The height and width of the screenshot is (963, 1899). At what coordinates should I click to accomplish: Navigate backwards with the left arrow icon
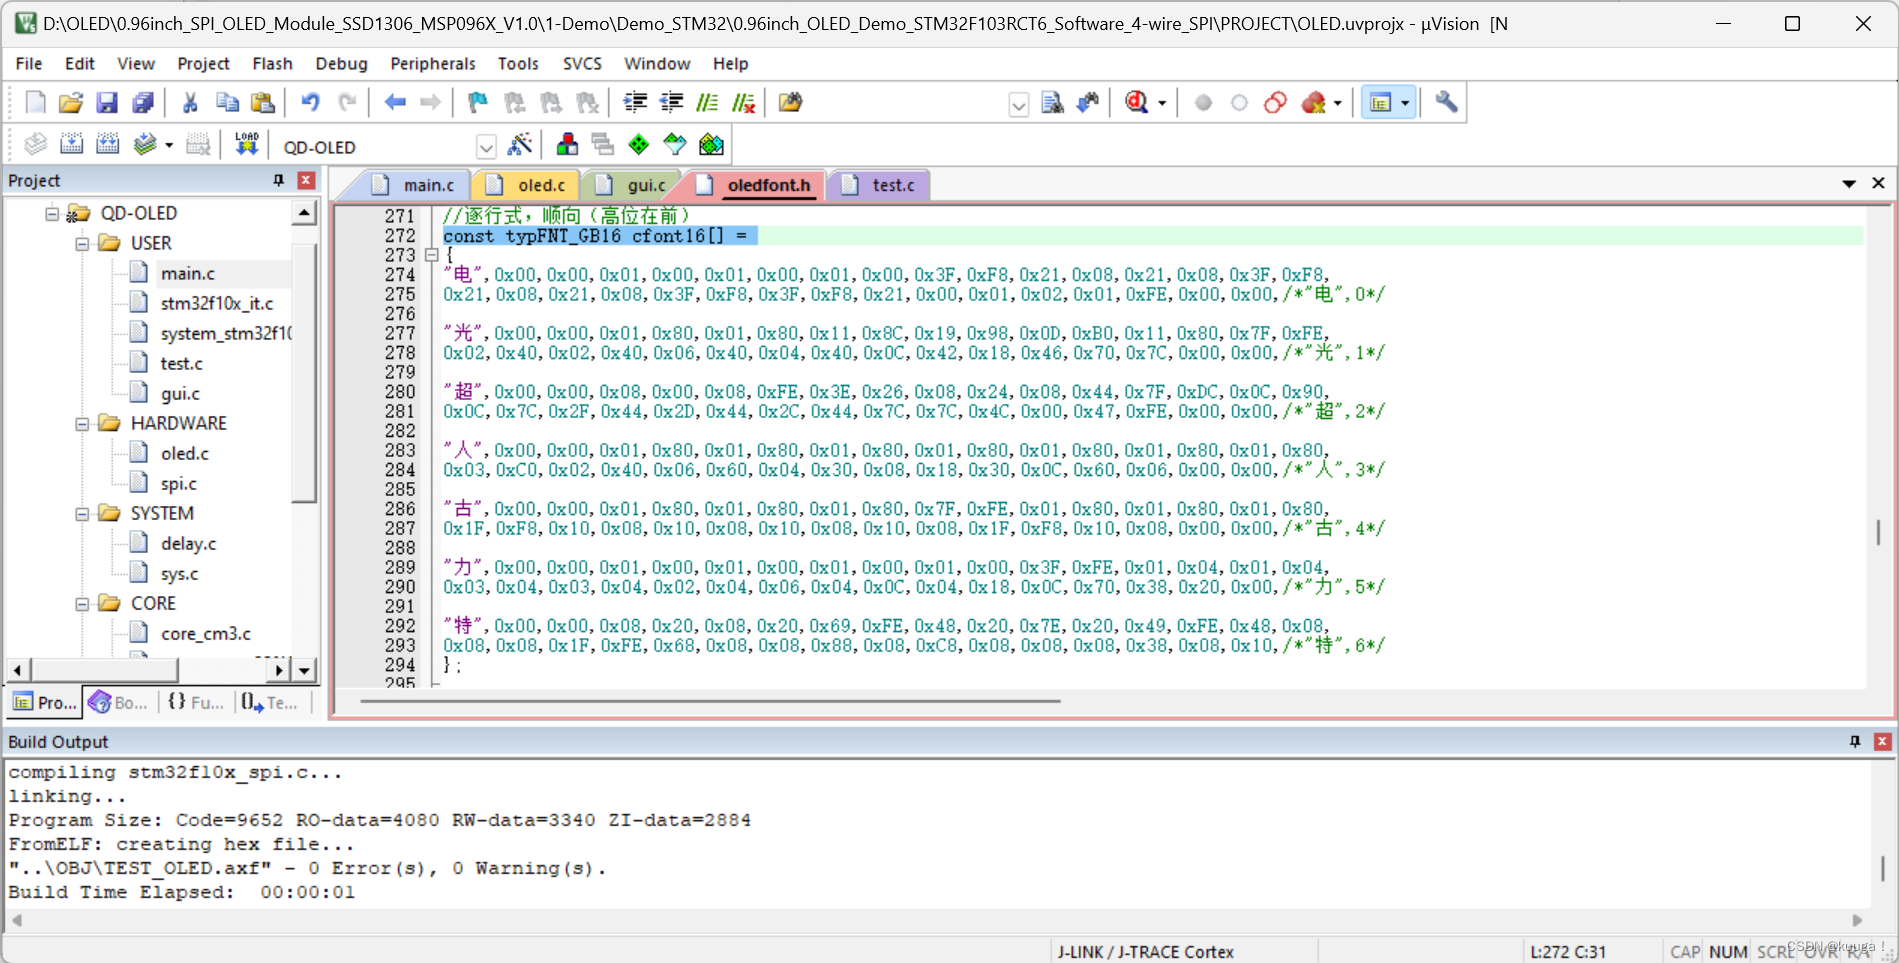[x=395, y=102]
